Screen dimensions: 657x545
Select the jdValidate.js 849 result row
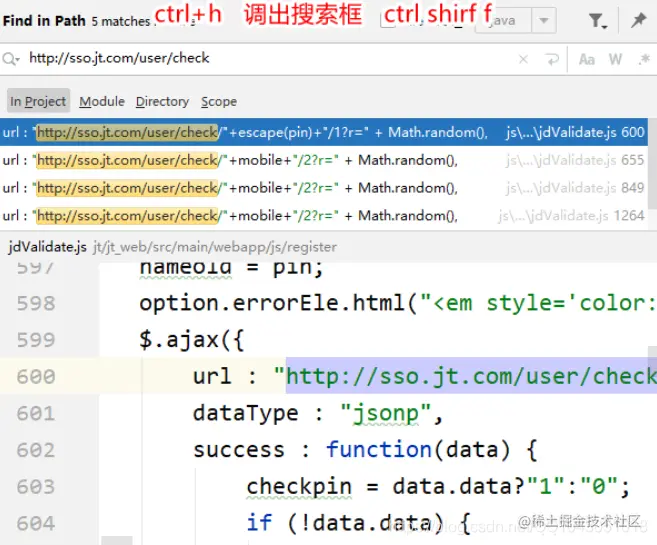323,188
